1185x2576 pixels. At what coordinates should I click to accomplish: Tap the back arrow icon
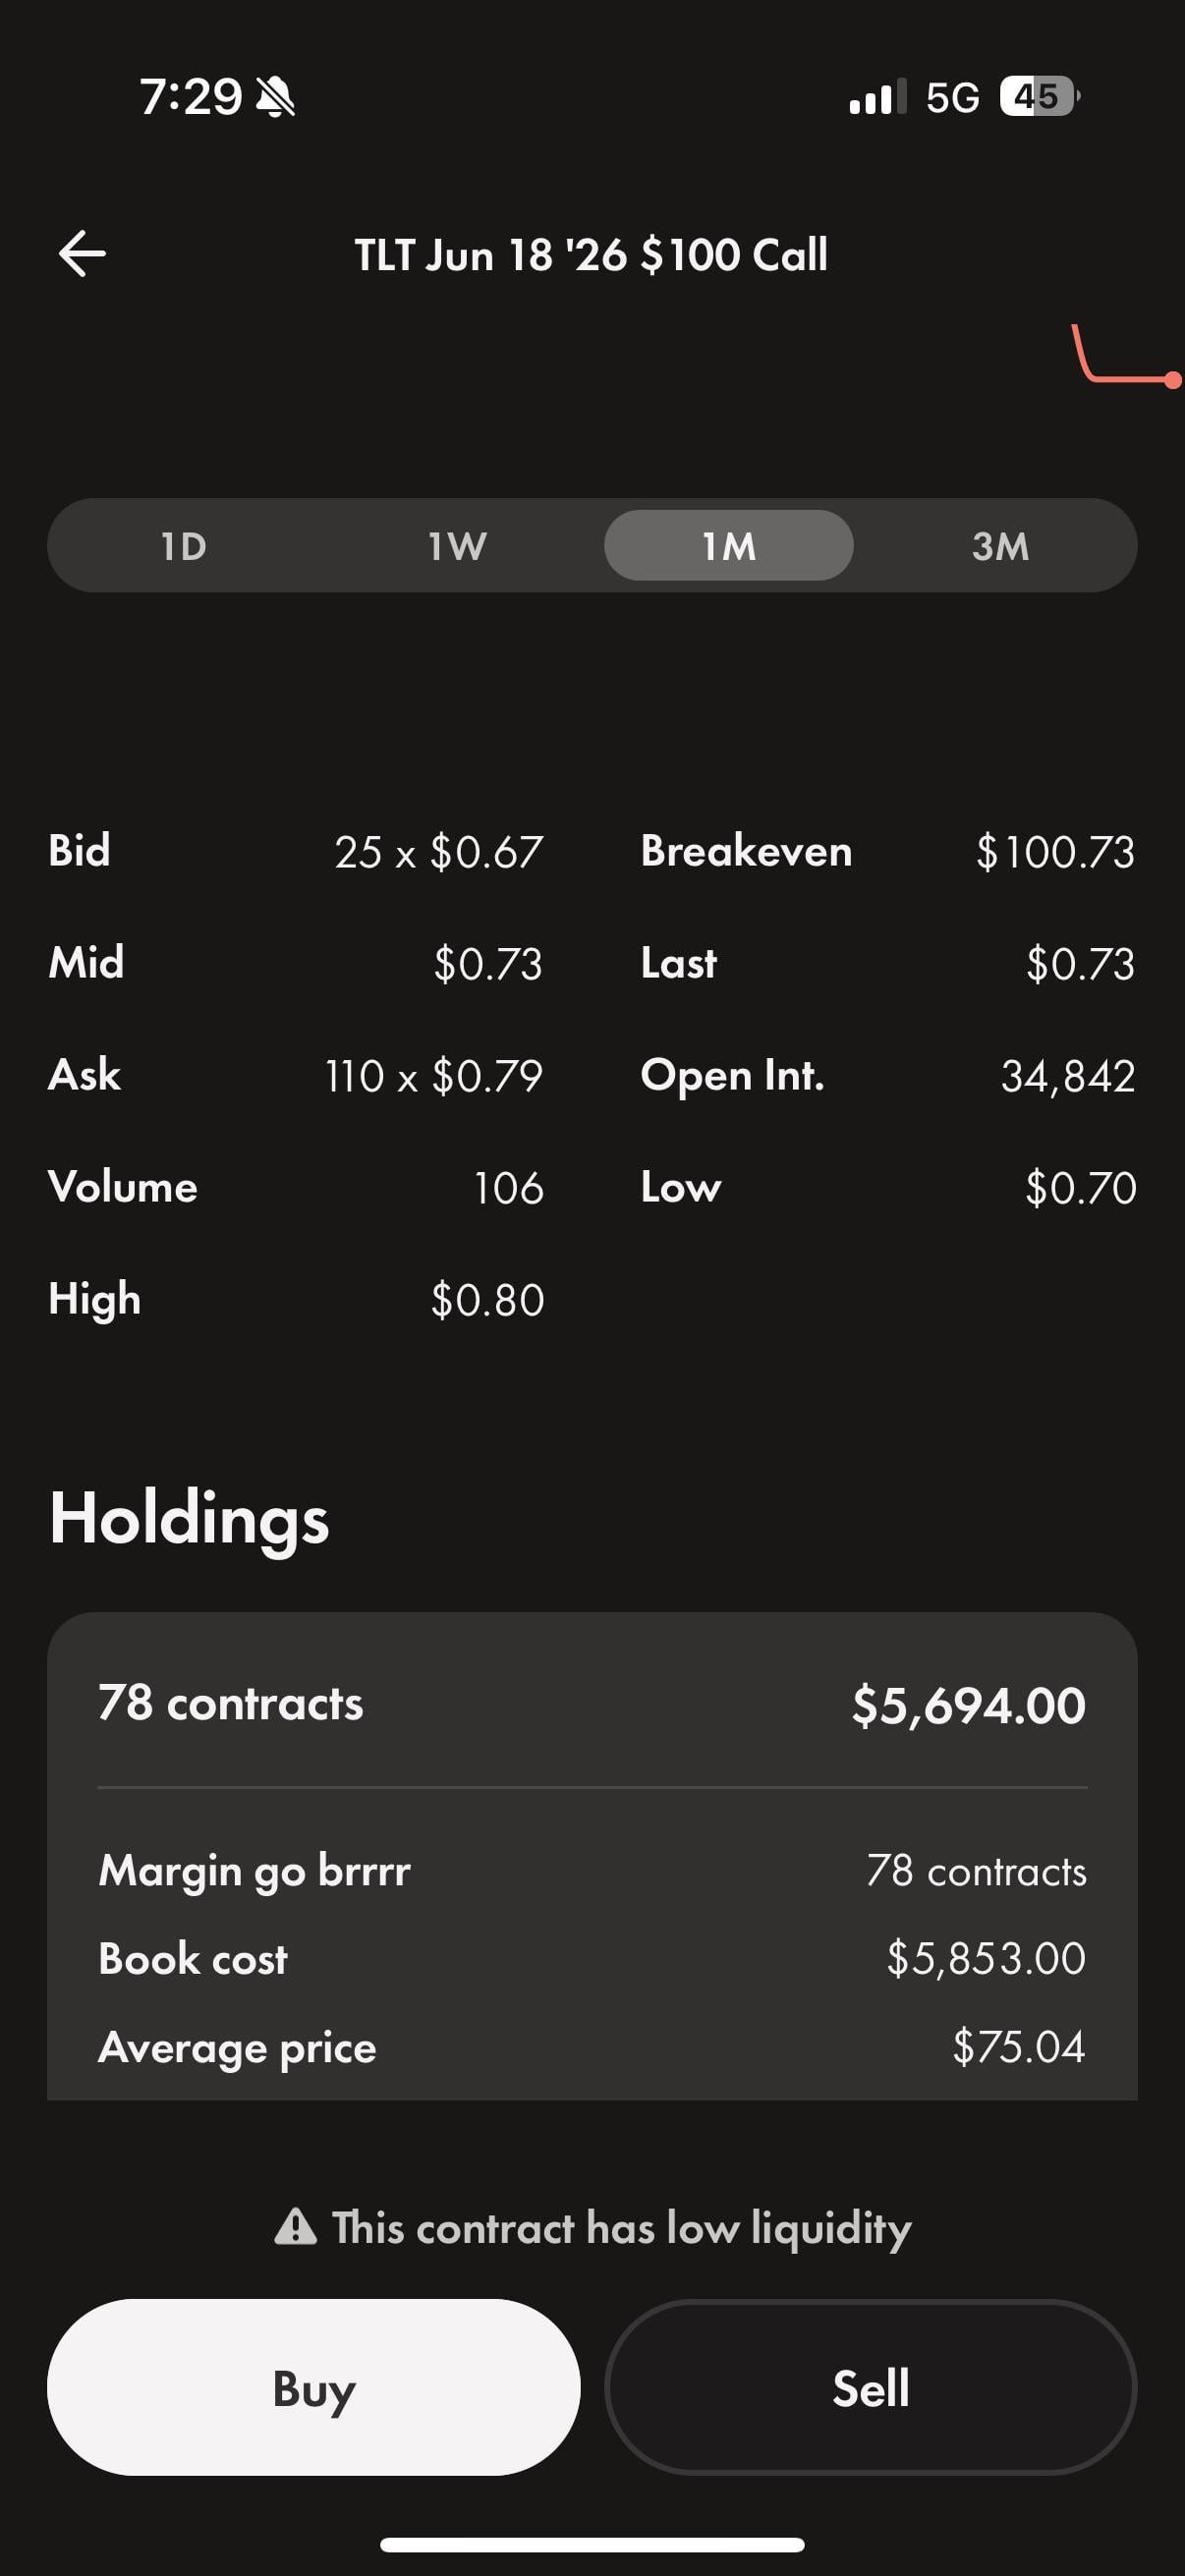82,253
